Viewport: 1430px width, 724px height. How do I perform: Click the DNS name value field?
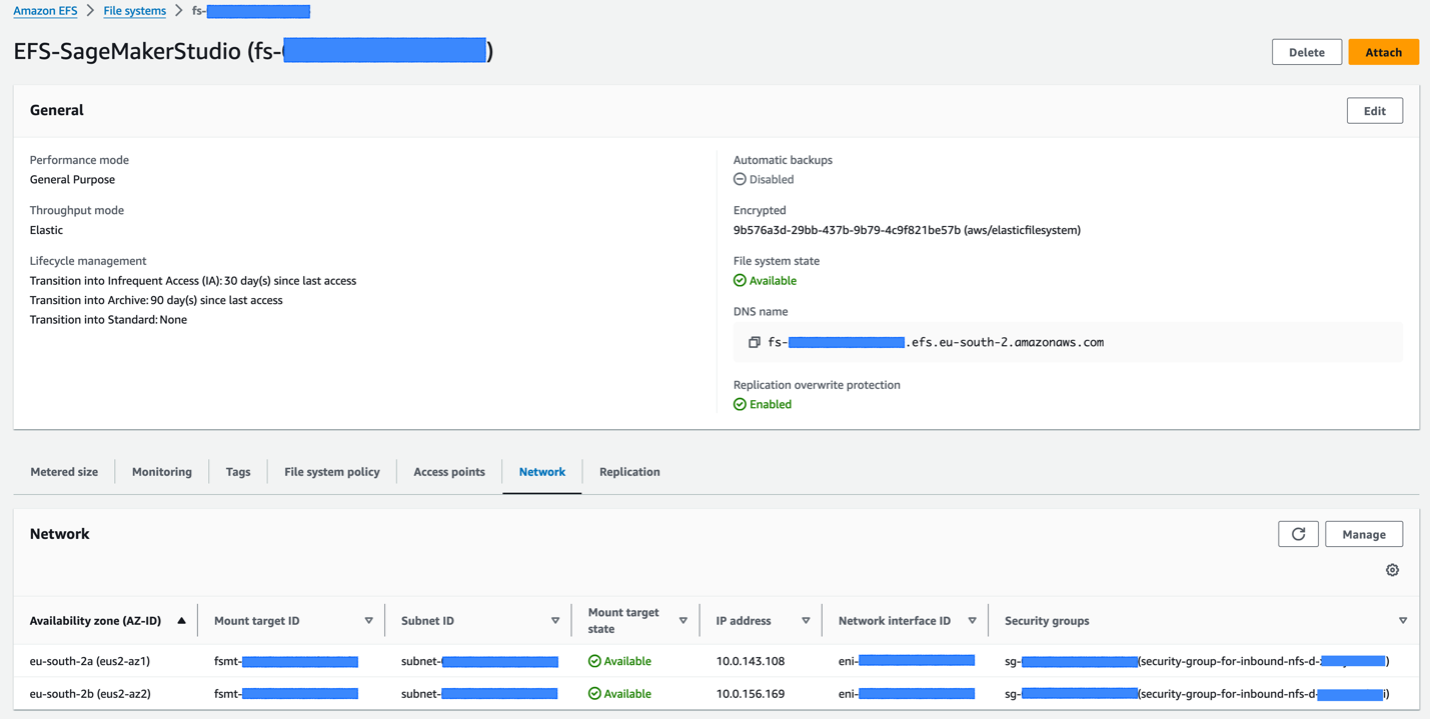1068,342
